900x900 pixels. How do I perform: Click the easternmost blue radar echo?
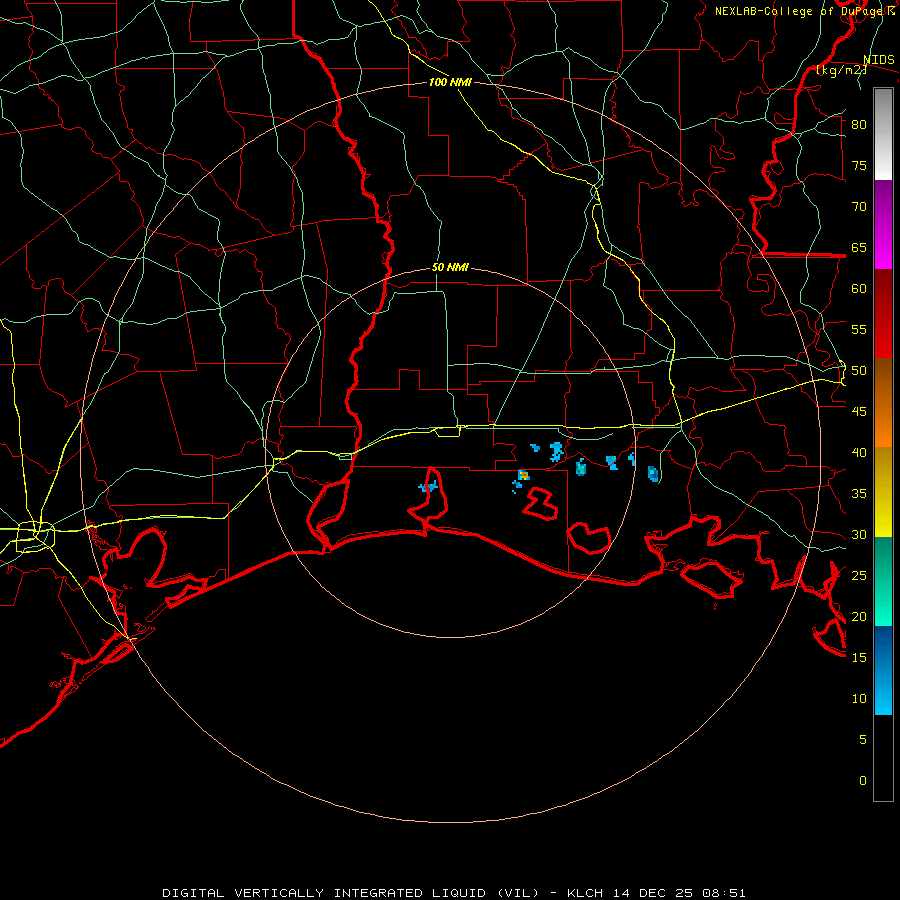(653, 474)
